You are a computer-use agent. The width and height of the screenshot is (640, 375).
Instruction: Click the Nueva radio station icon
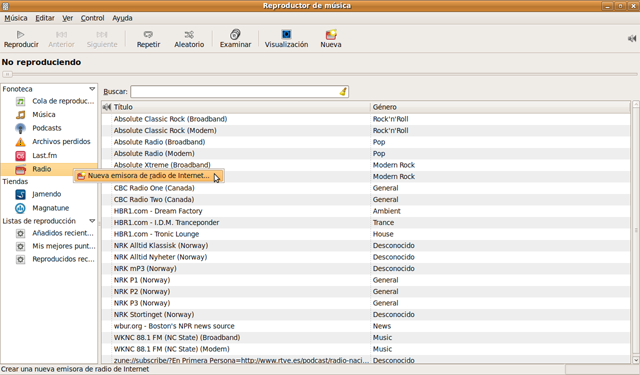[331, 34]
